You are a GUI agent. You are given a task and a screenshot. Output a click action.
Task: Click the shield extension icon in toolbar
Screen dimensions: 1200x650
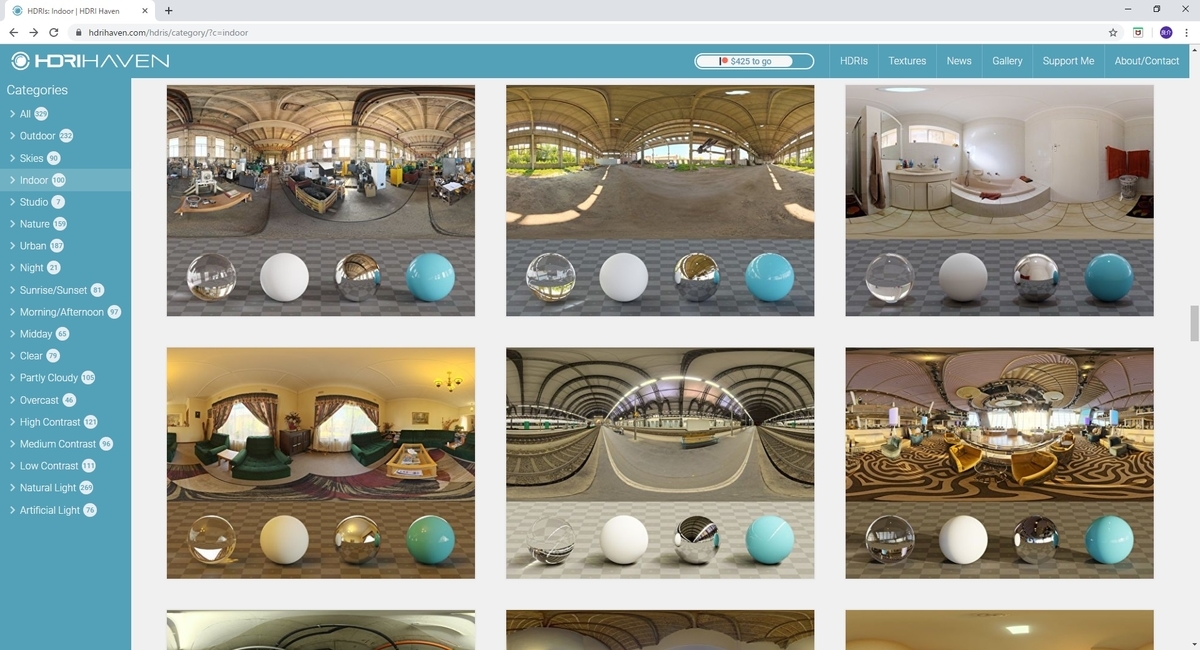[1138, 32]
